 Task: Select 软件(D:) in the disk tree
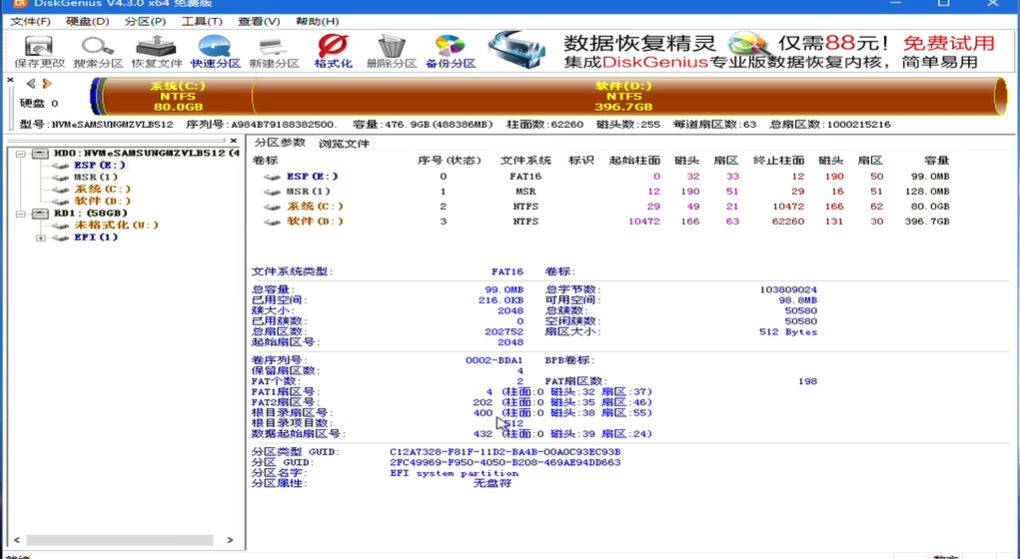pos(102,201)
